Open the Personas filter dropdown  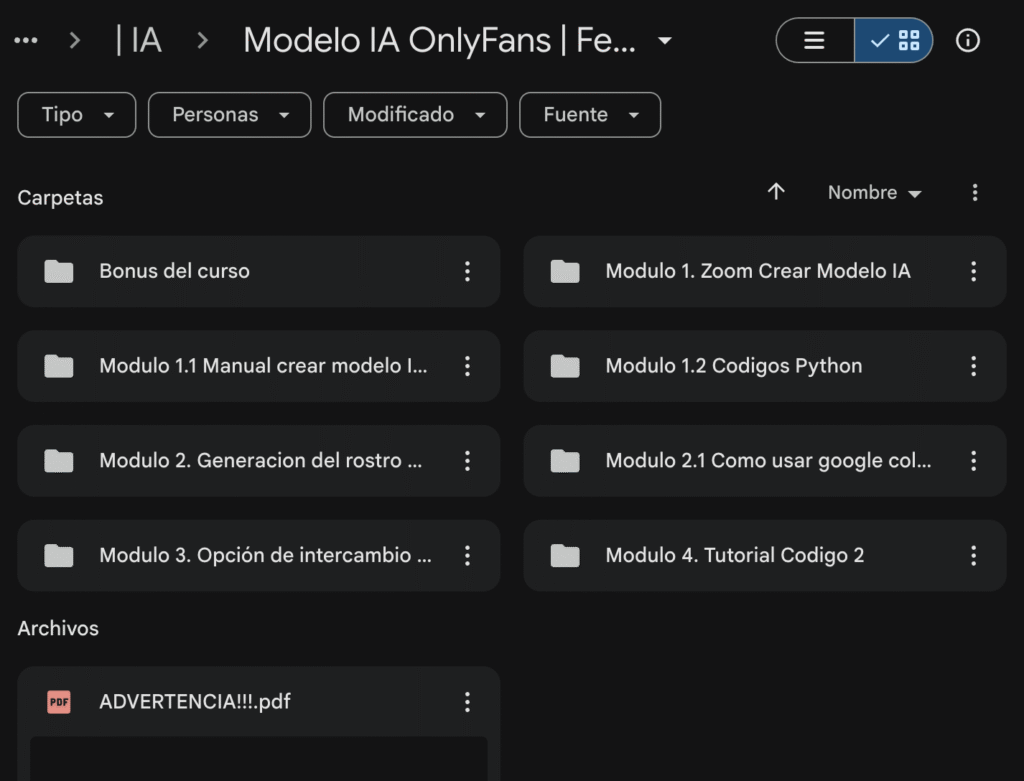pos(229,115)
